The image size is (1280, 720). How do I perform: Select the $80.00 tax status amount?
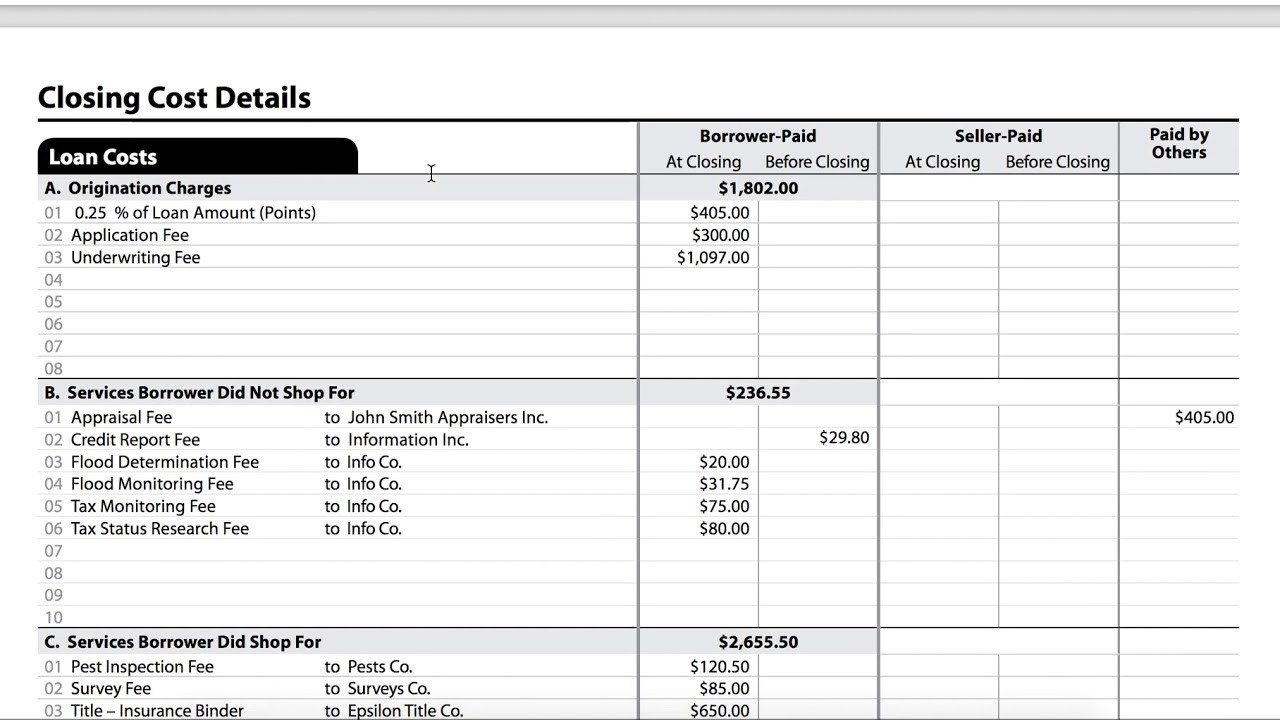pos(724,529)
